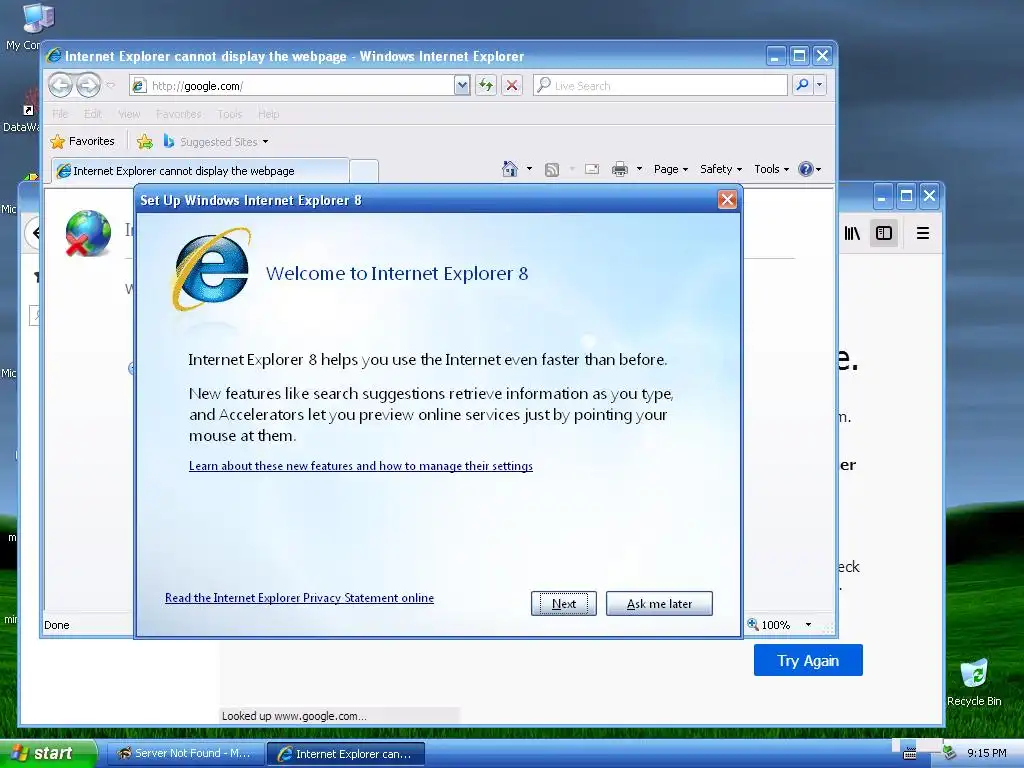Click the keyboard icon in the system tray

click(909, 754)
